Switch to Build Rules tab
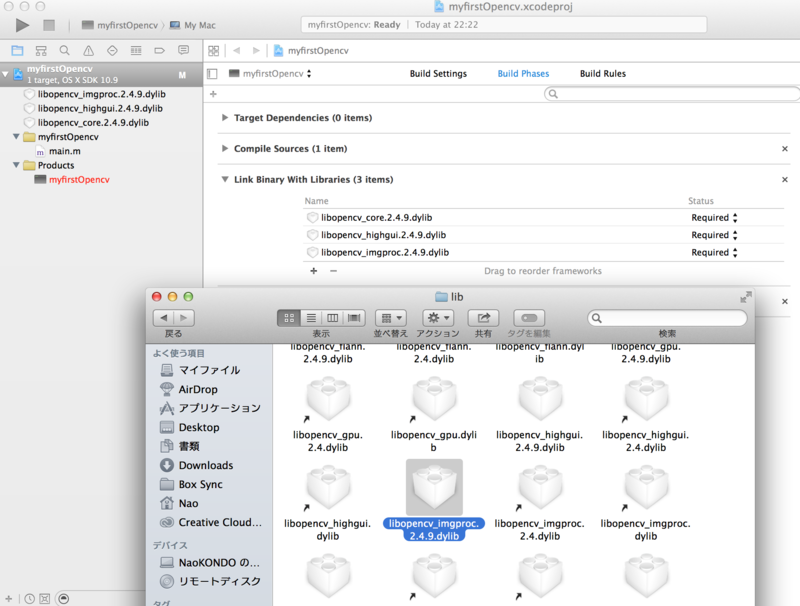Image resolution: width=800 pixels, height=606 pixels. click(x=603, y=73)
